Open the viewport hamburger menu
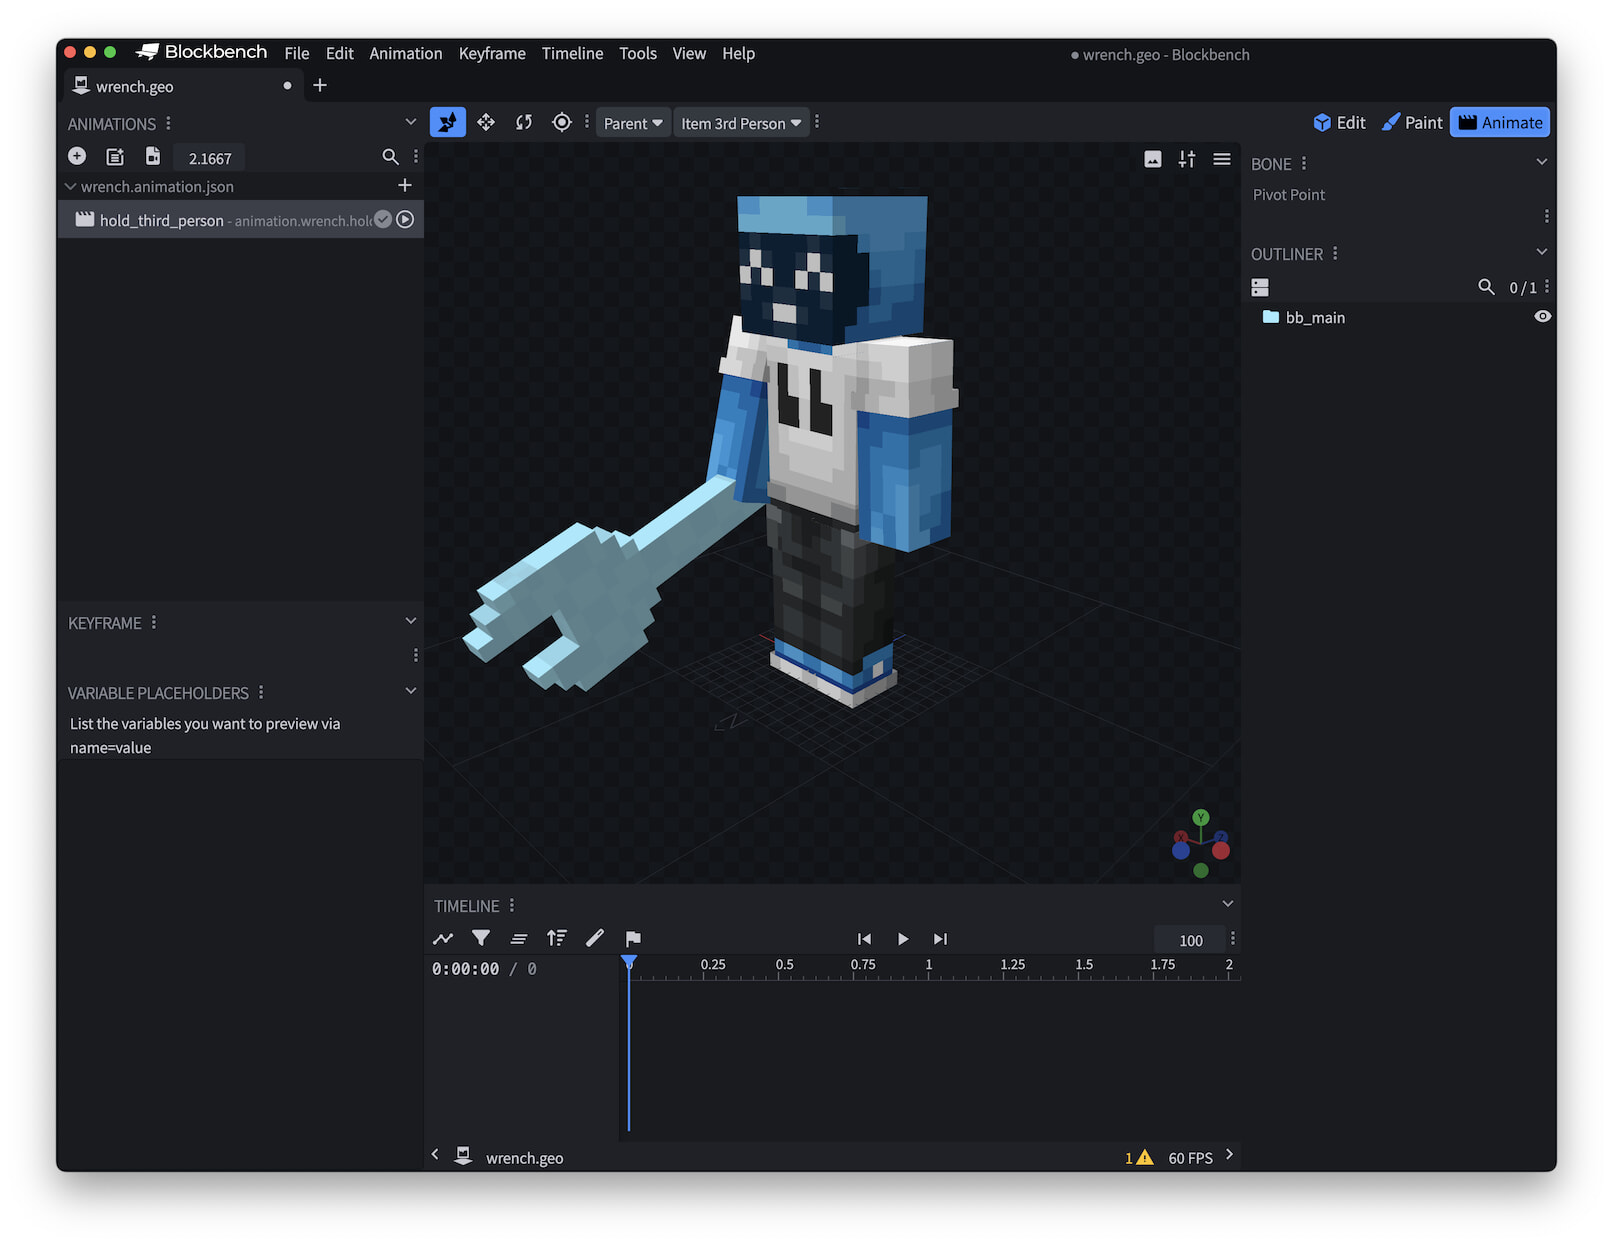 tap(1222, 159)
